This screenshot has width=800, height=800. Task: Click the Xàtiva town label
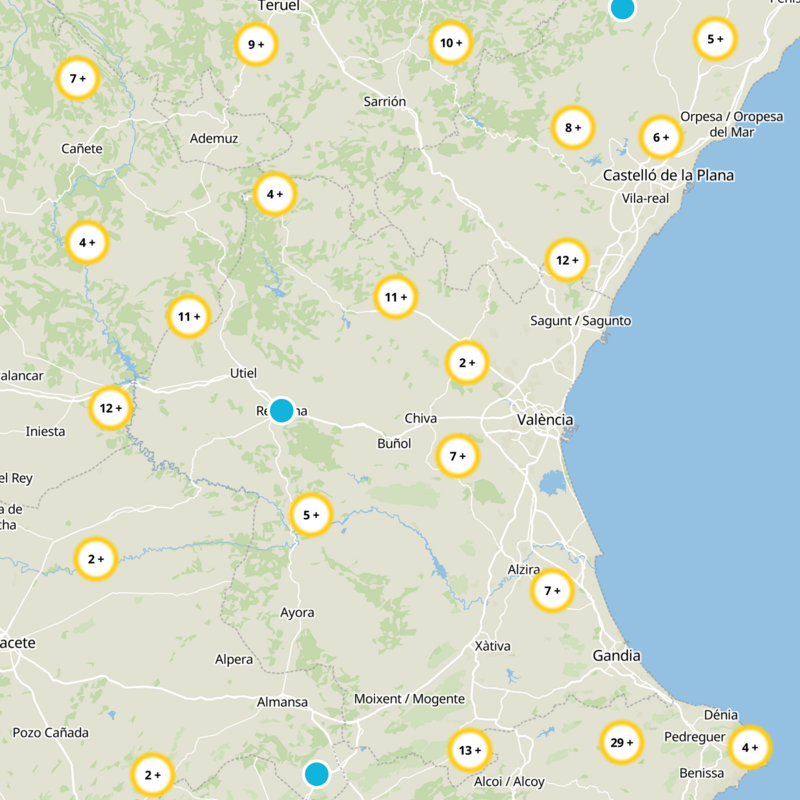point(492,646)
